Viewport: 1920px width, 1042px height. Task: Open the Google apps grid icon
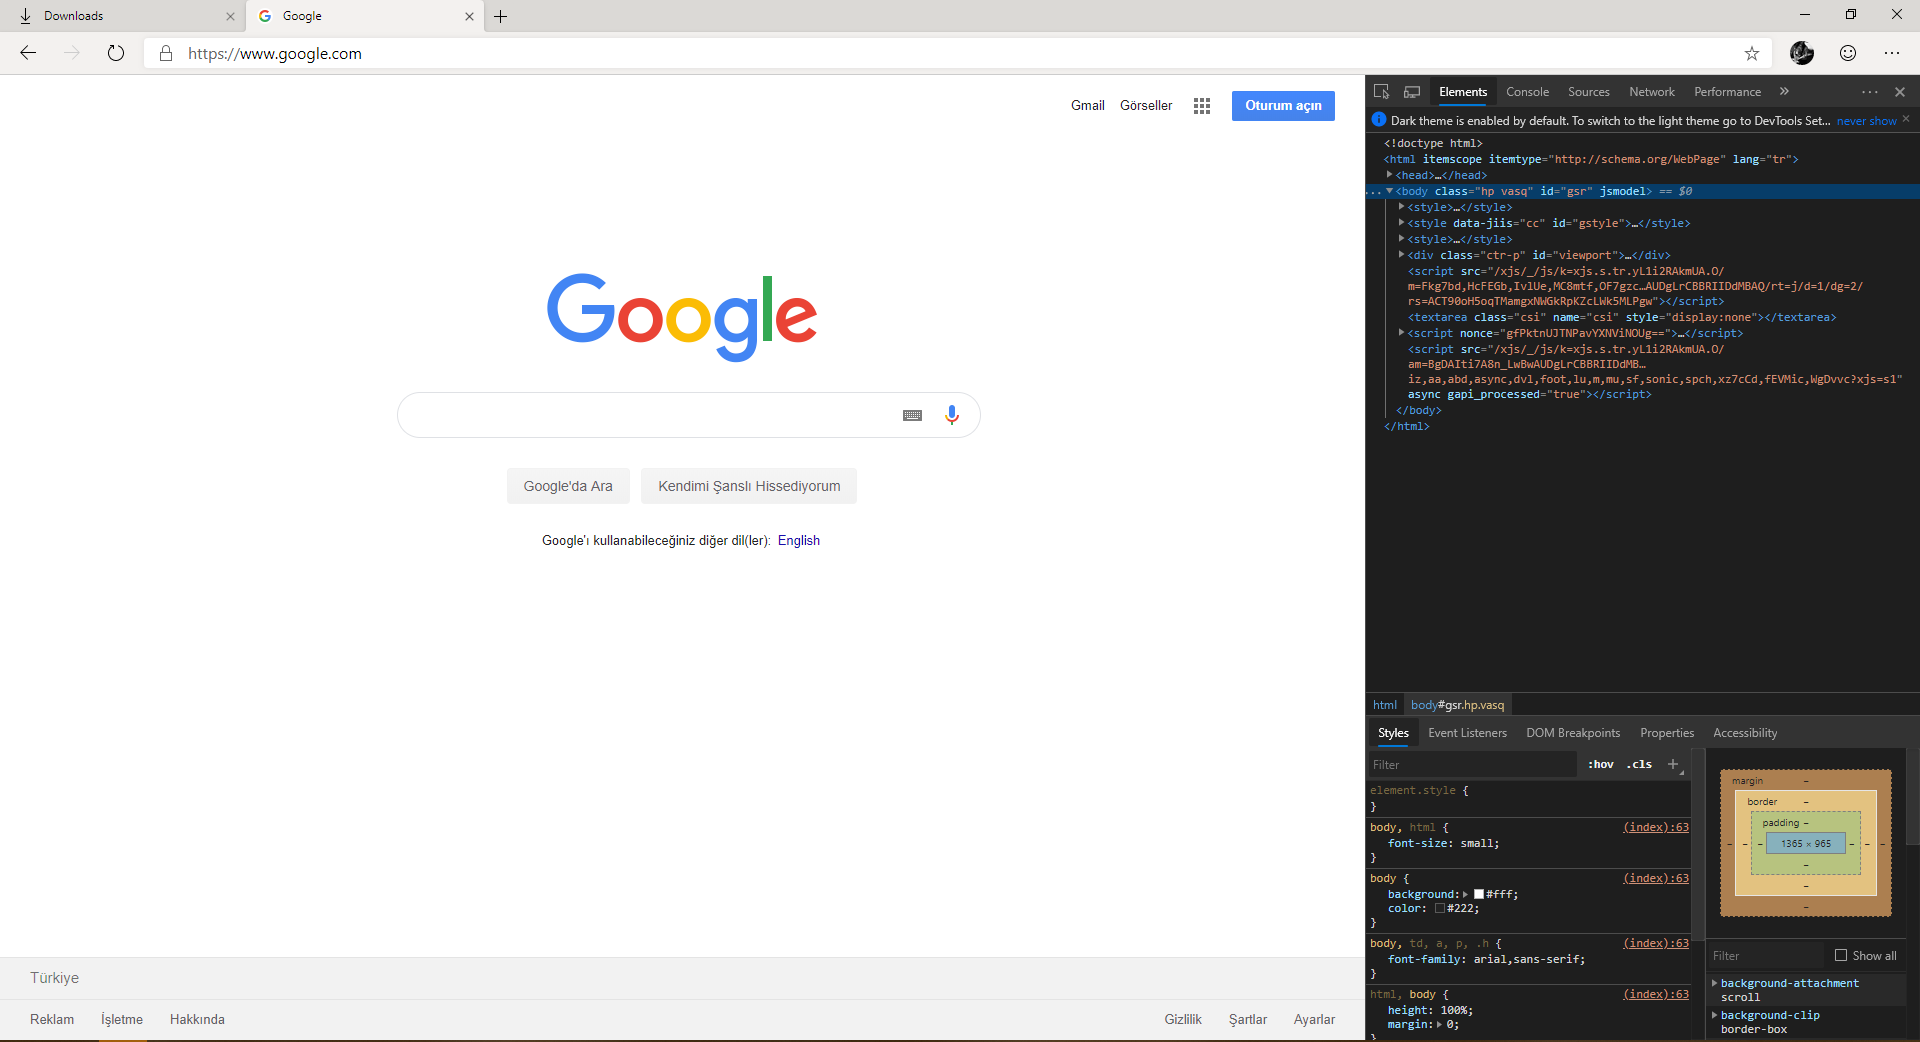point(1202,106)
